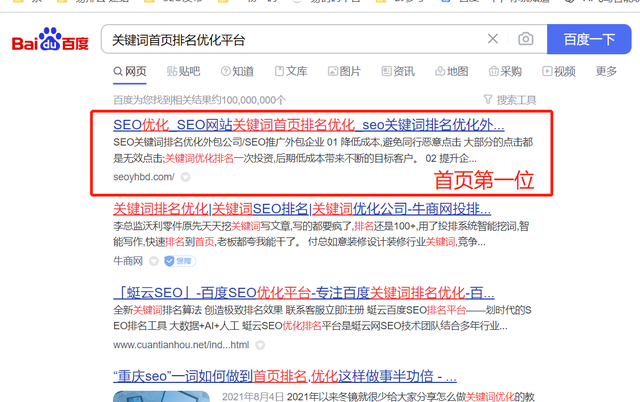
Task: Open the Baidu logo home page
Action: (50, 40)
